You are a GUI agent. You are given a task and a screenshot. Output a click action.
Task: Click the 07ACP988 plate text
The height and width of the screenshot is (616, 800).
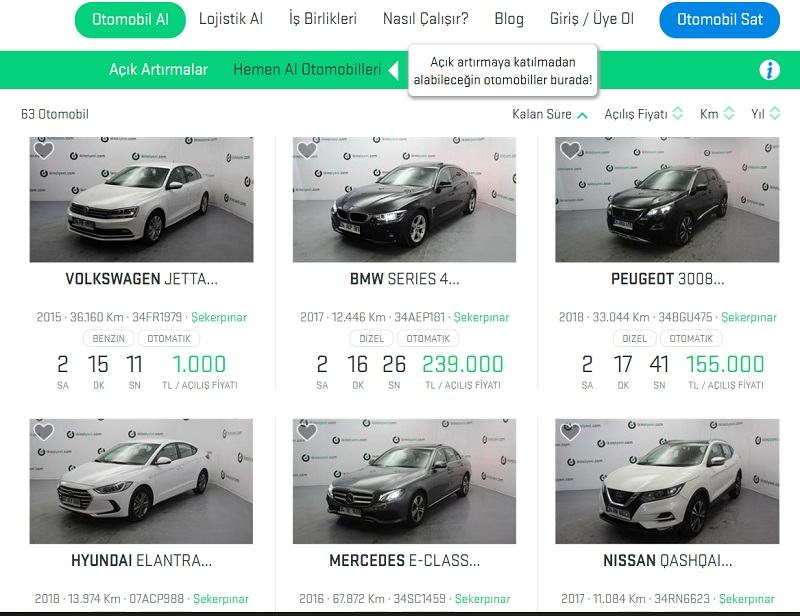point(156,599)
